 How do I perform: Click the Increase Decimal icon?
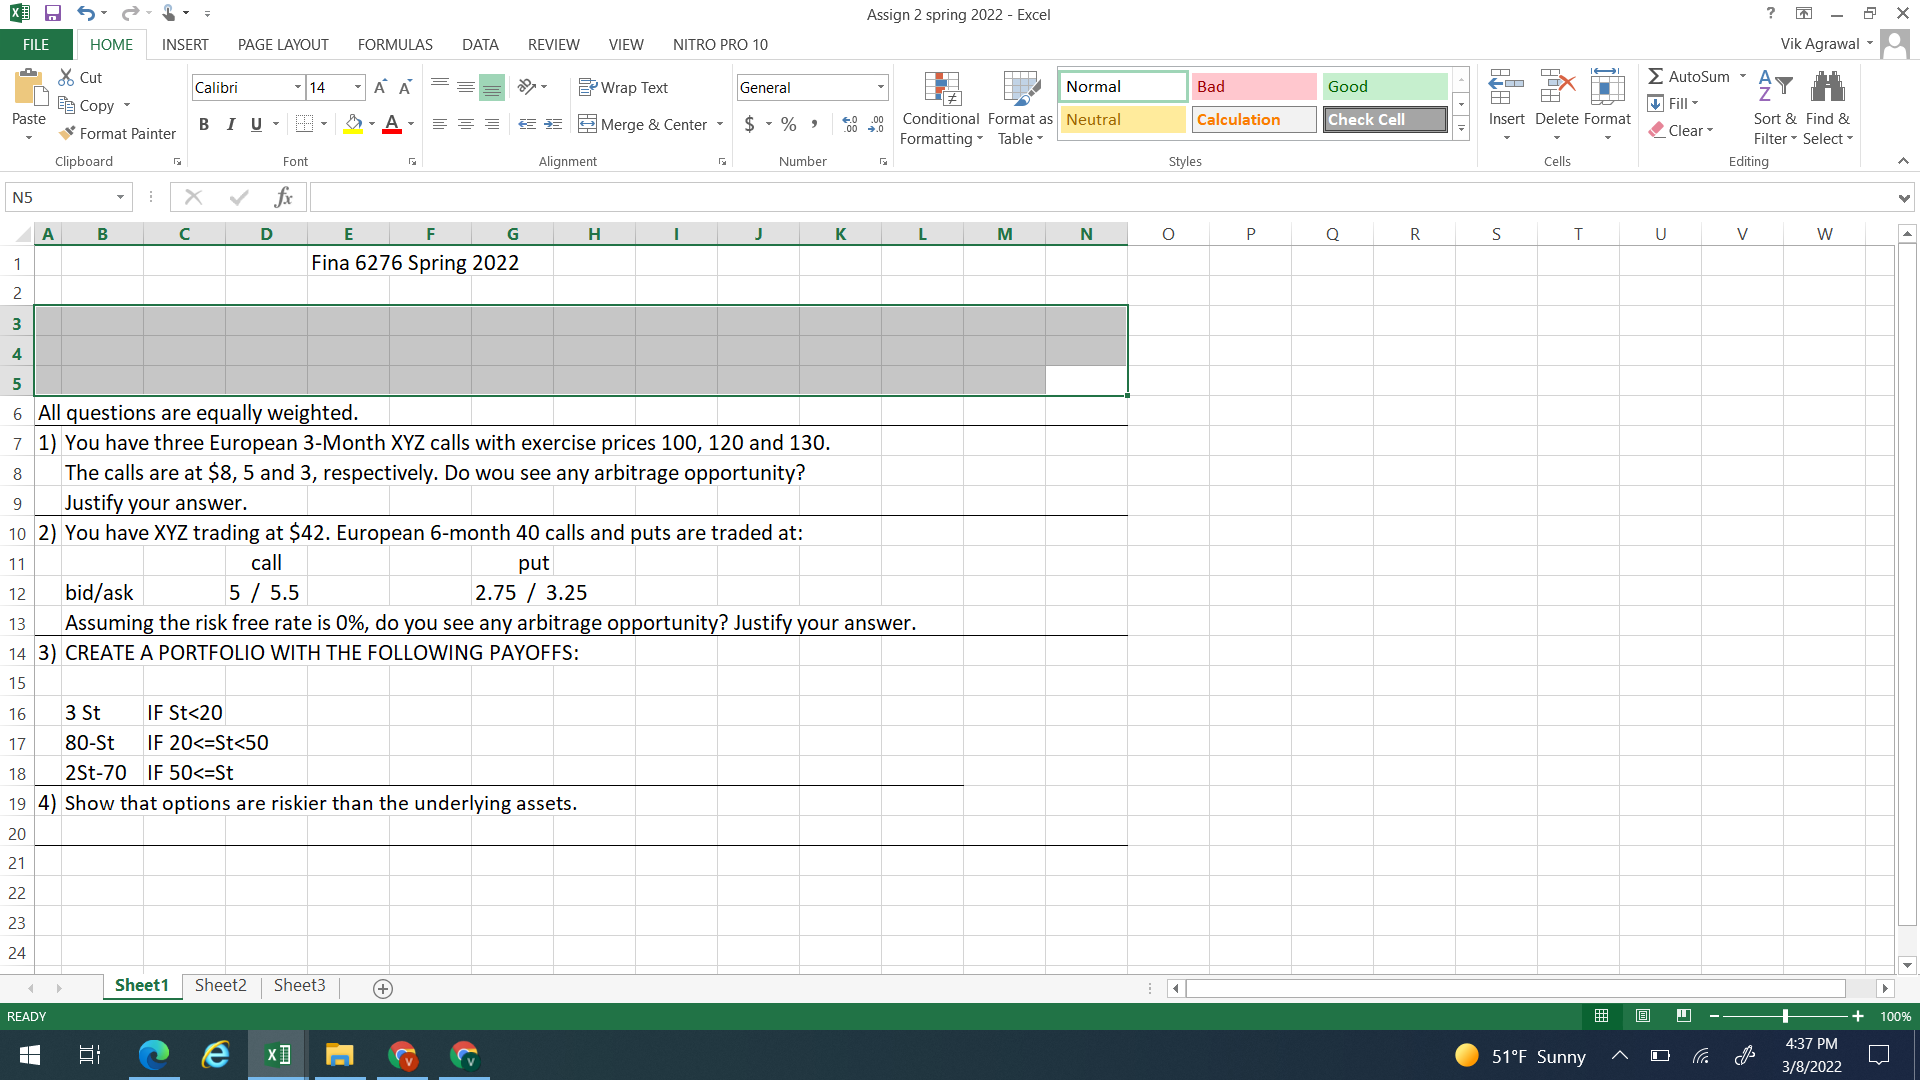coord(849,124)
